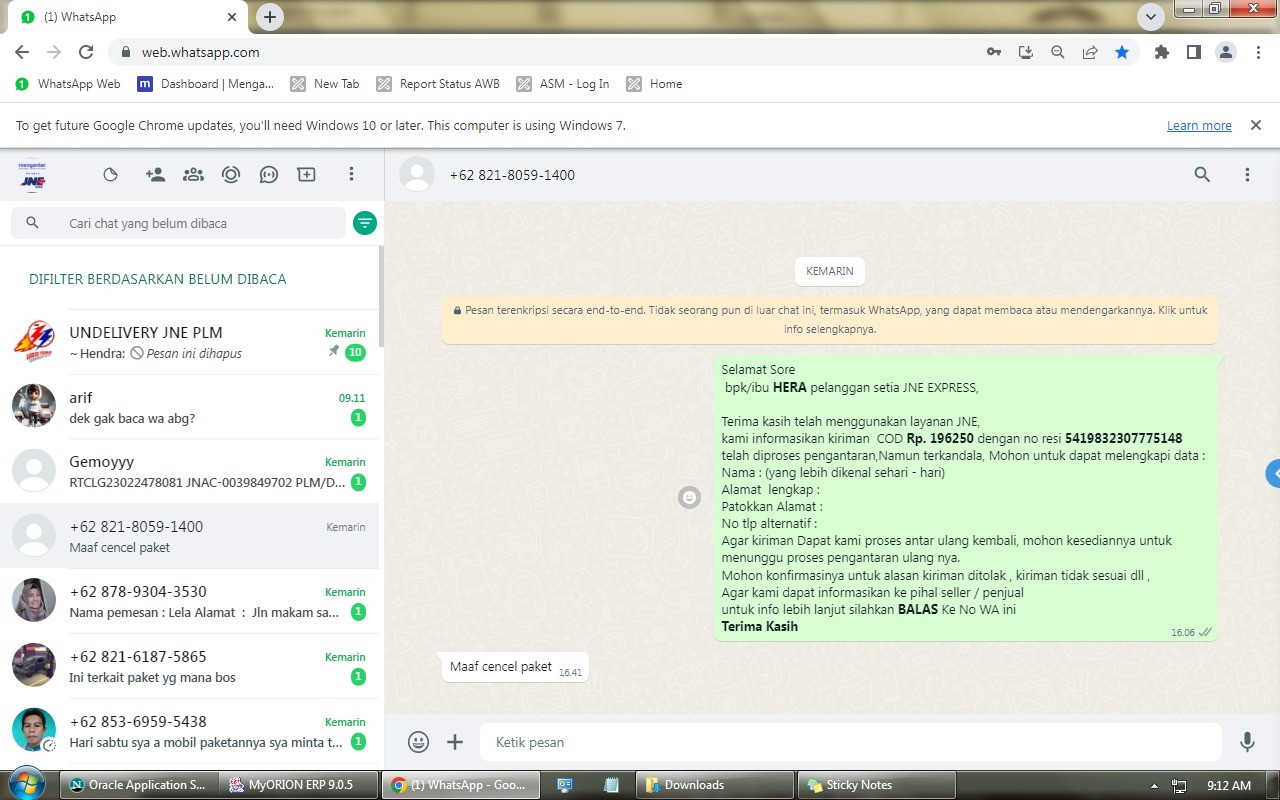Screen dimensions: 1280x800
Task: Open the tab search dropdown arrow
Action: point(1150,17)
